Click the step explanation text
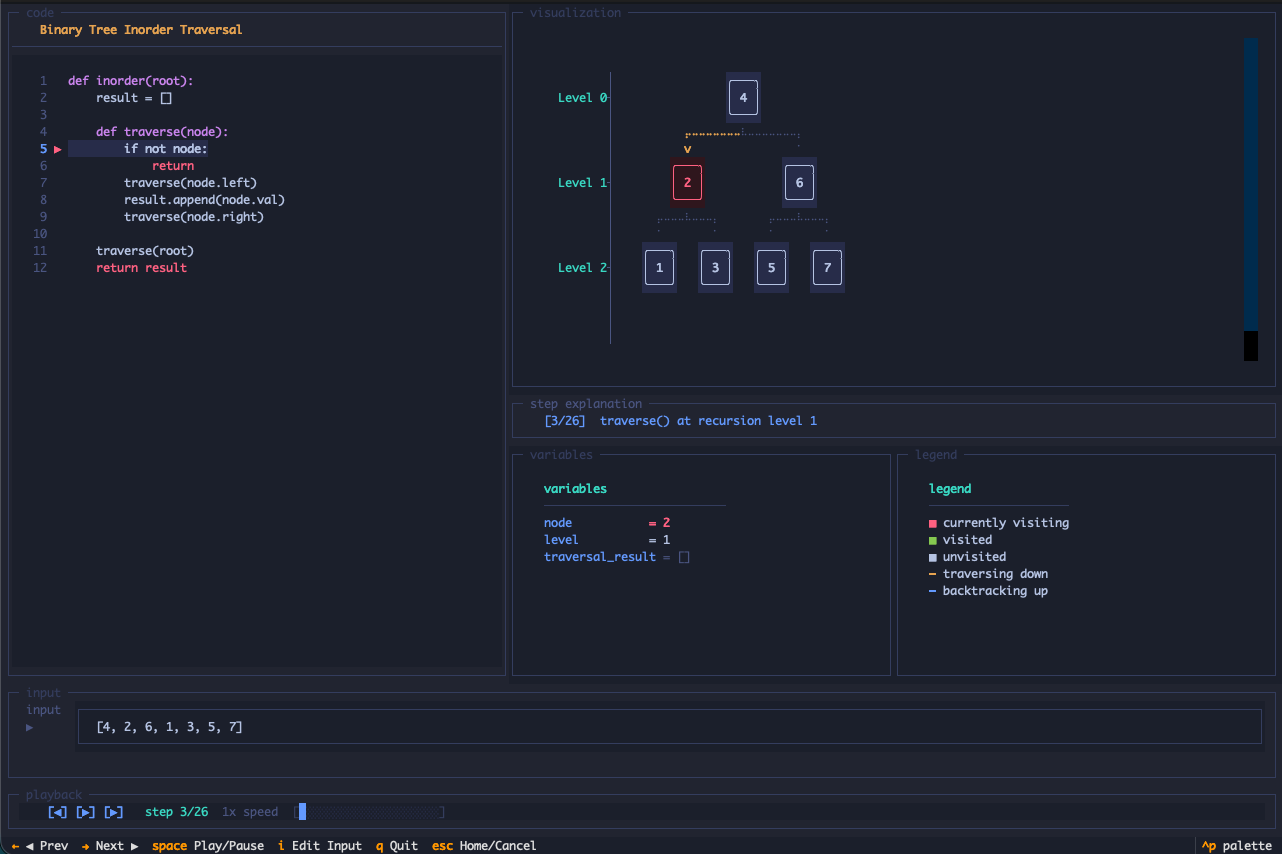This screenshot has height=854, width=1282. pyautogui.click(x=708, y=421)
